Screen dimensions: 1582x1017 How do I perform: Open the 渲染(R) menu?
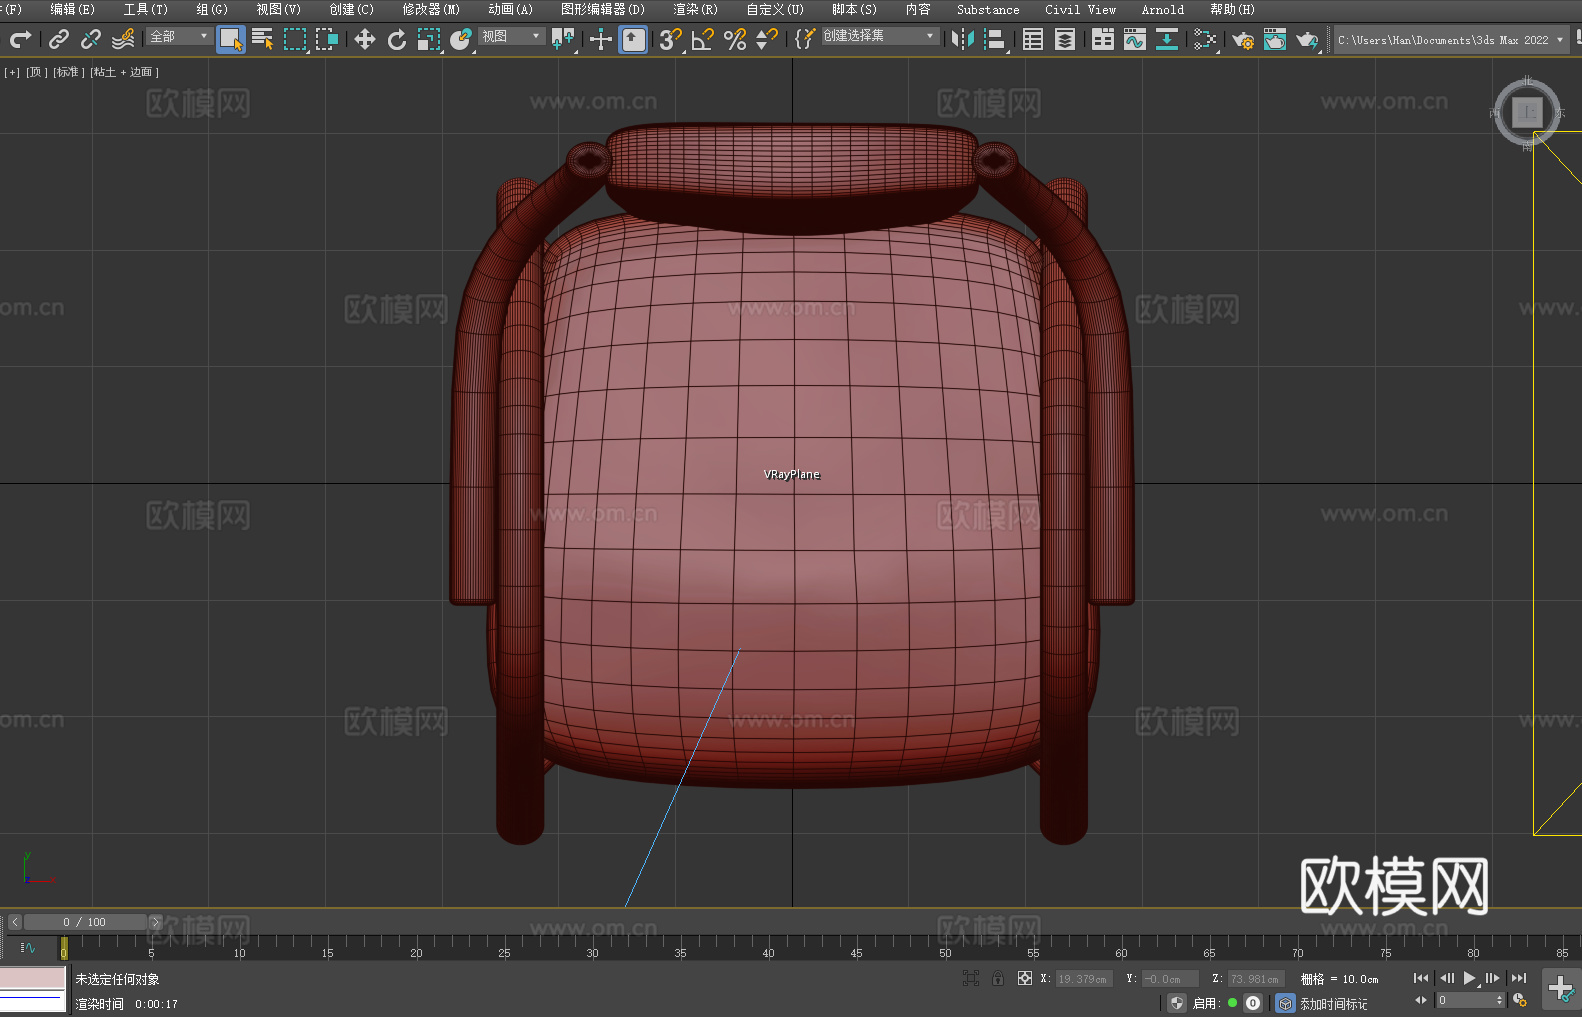695,9
